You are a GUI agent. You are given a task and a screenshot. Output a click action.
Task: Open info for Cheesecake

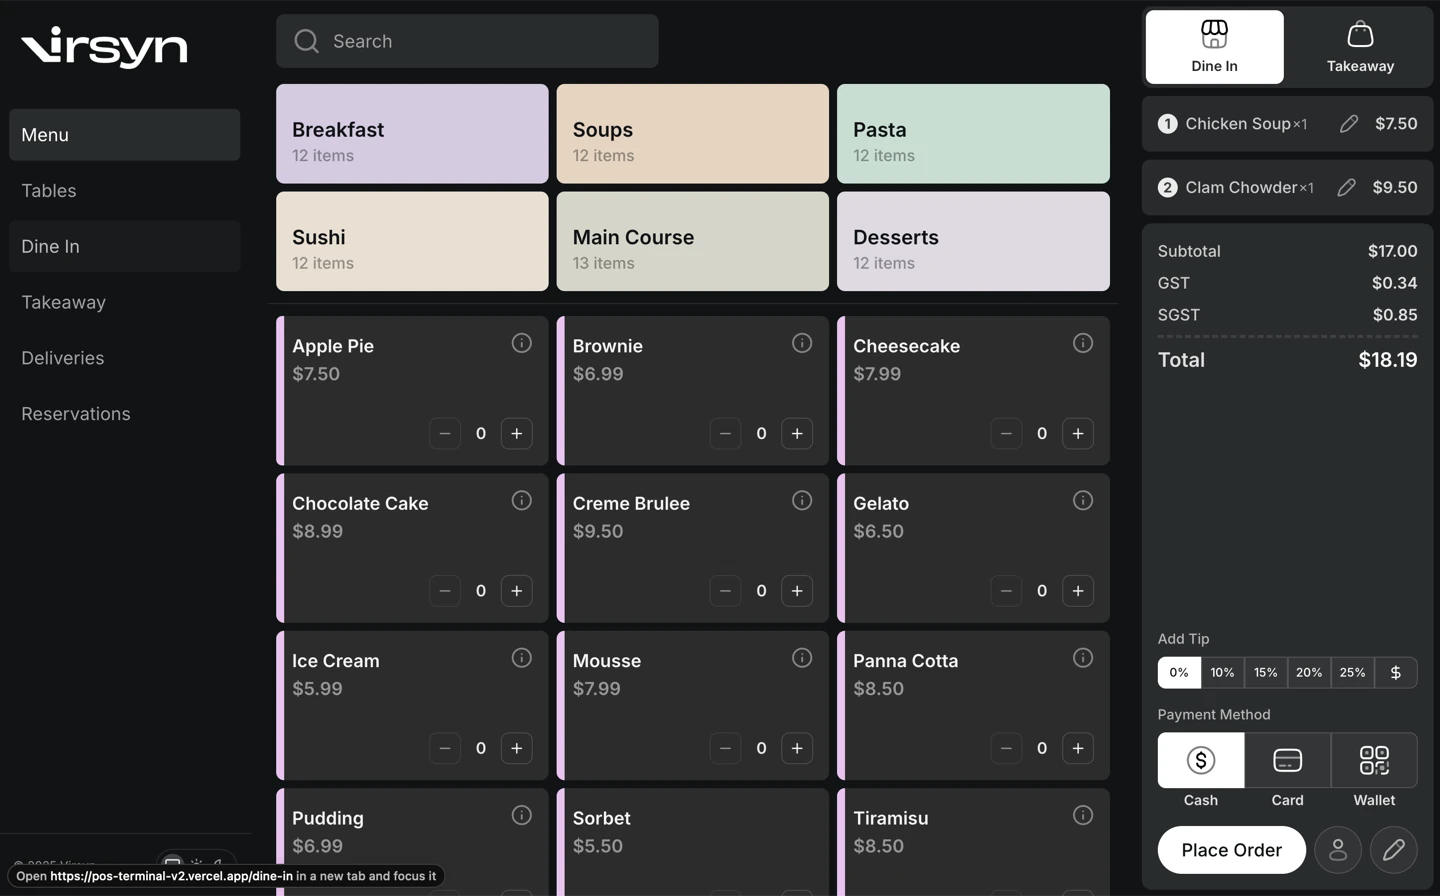pos(1083,343)
